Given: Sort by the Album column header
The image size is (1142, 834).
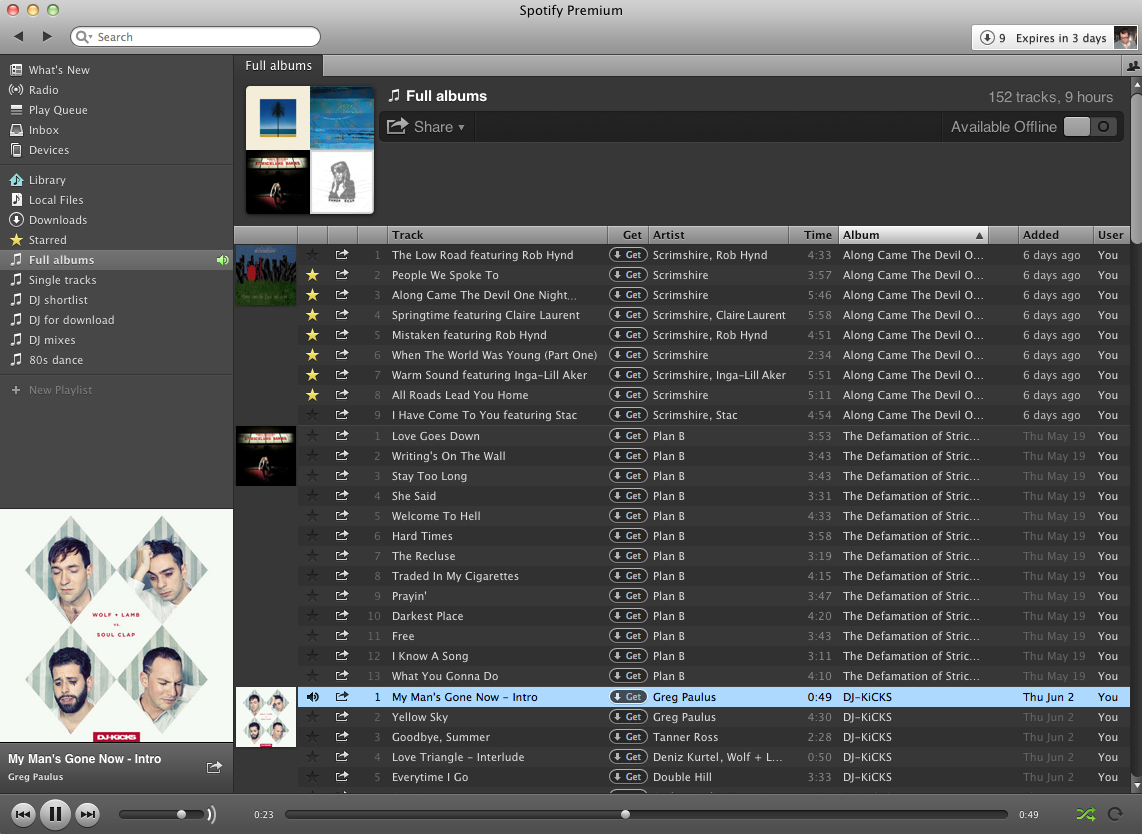Looking at the screenshot, I should click(x=912, y=235).
